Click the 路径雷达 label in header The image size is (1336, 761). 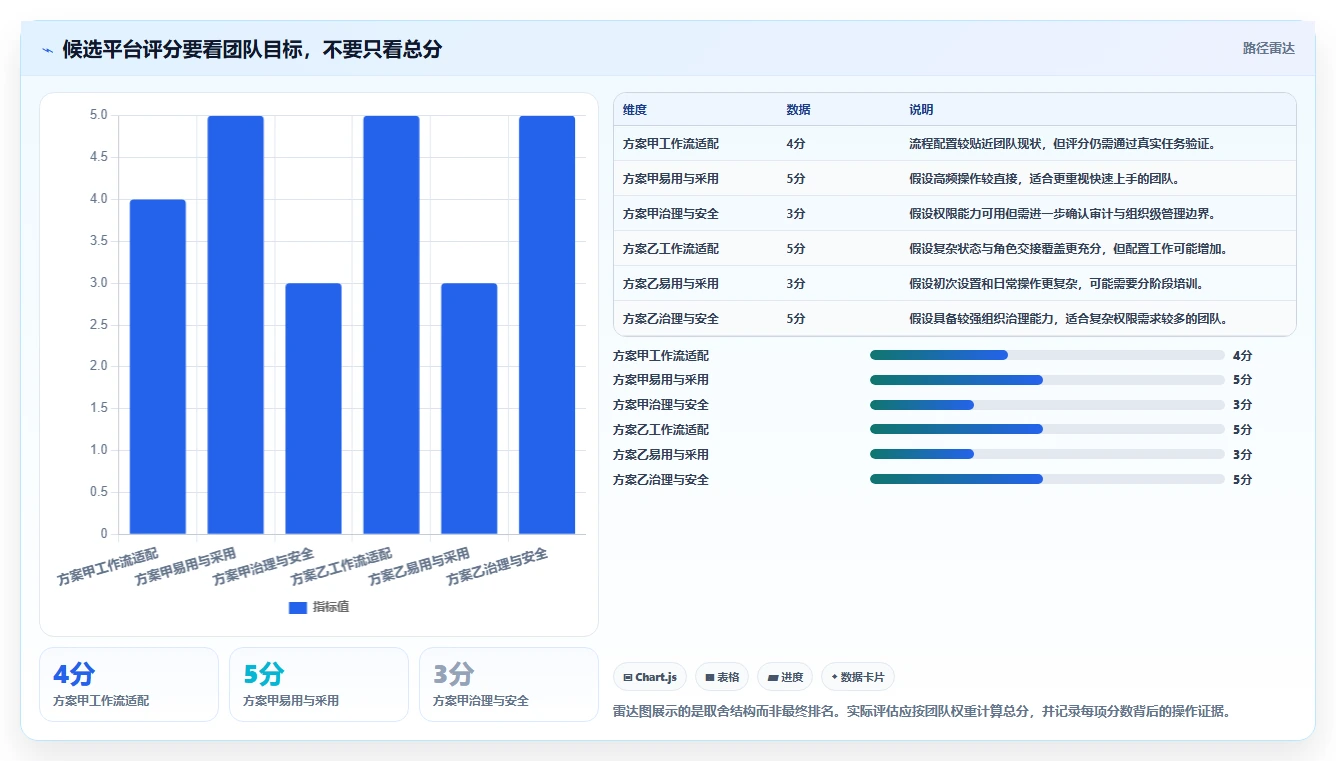pos(1268,48)
